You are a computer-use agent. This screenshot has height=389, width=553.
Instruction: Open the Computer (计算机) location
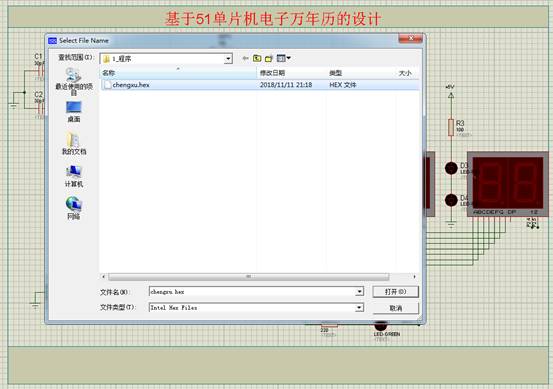point(74,176)
